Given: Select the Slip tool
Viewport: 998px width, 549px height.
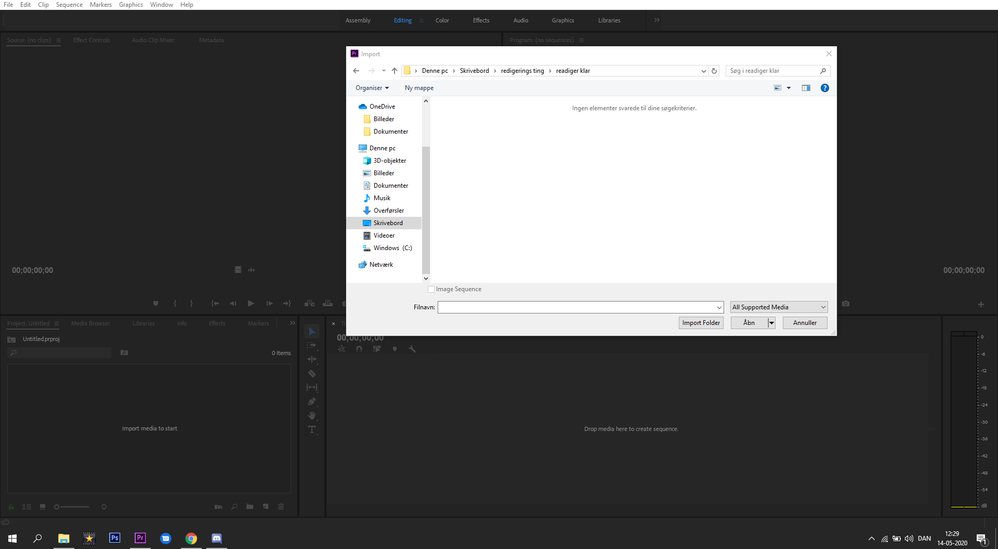Looking at the screenshot, I should pyautogui.click(x=312, y=387).
